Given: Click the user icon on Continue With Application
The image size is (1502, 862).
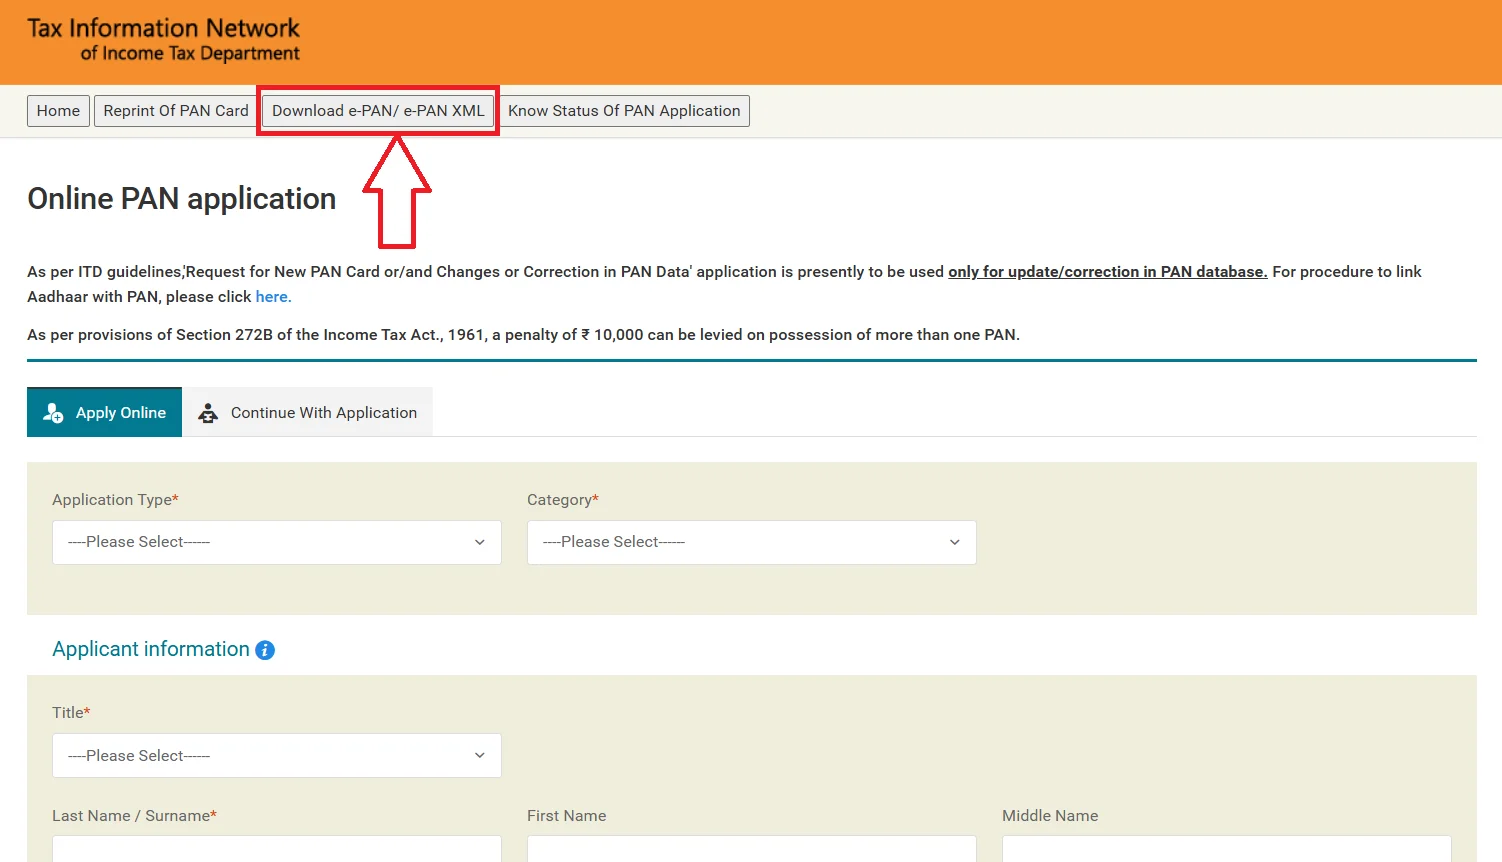Looking at the screenshot, I should tap(208, 413).
